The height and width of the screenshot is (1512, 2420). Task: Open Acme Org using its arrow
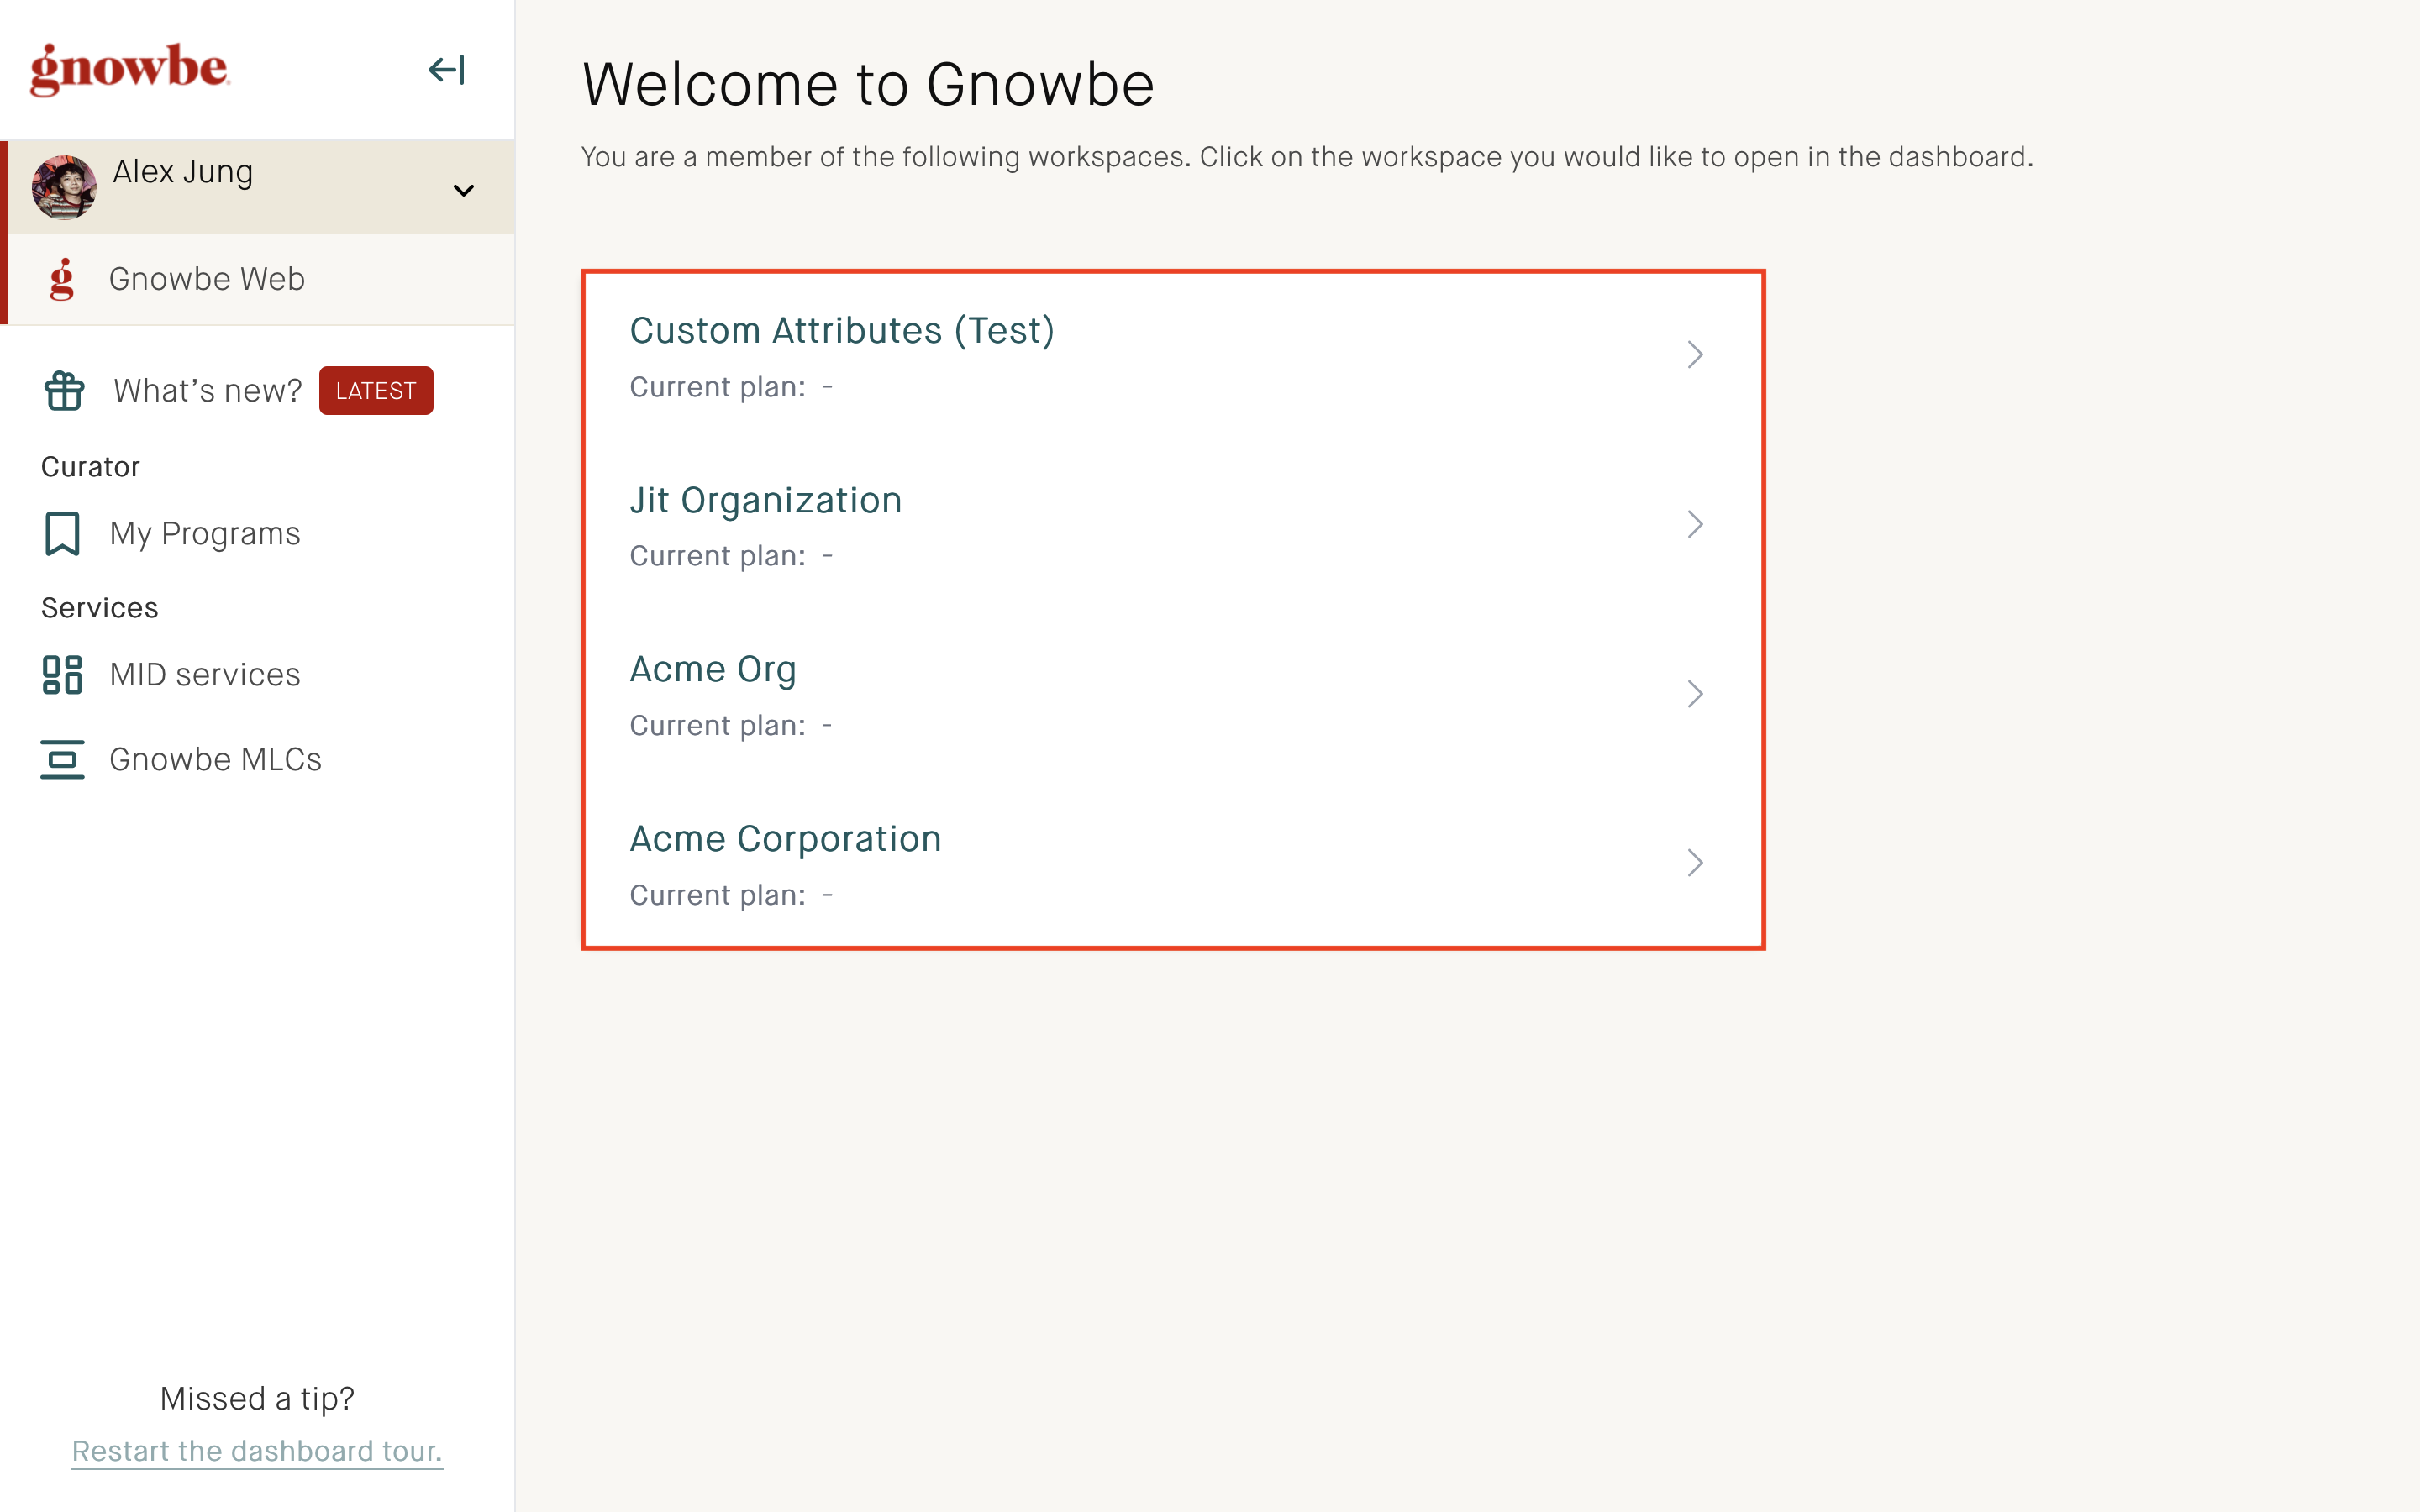coord(1694,693)
